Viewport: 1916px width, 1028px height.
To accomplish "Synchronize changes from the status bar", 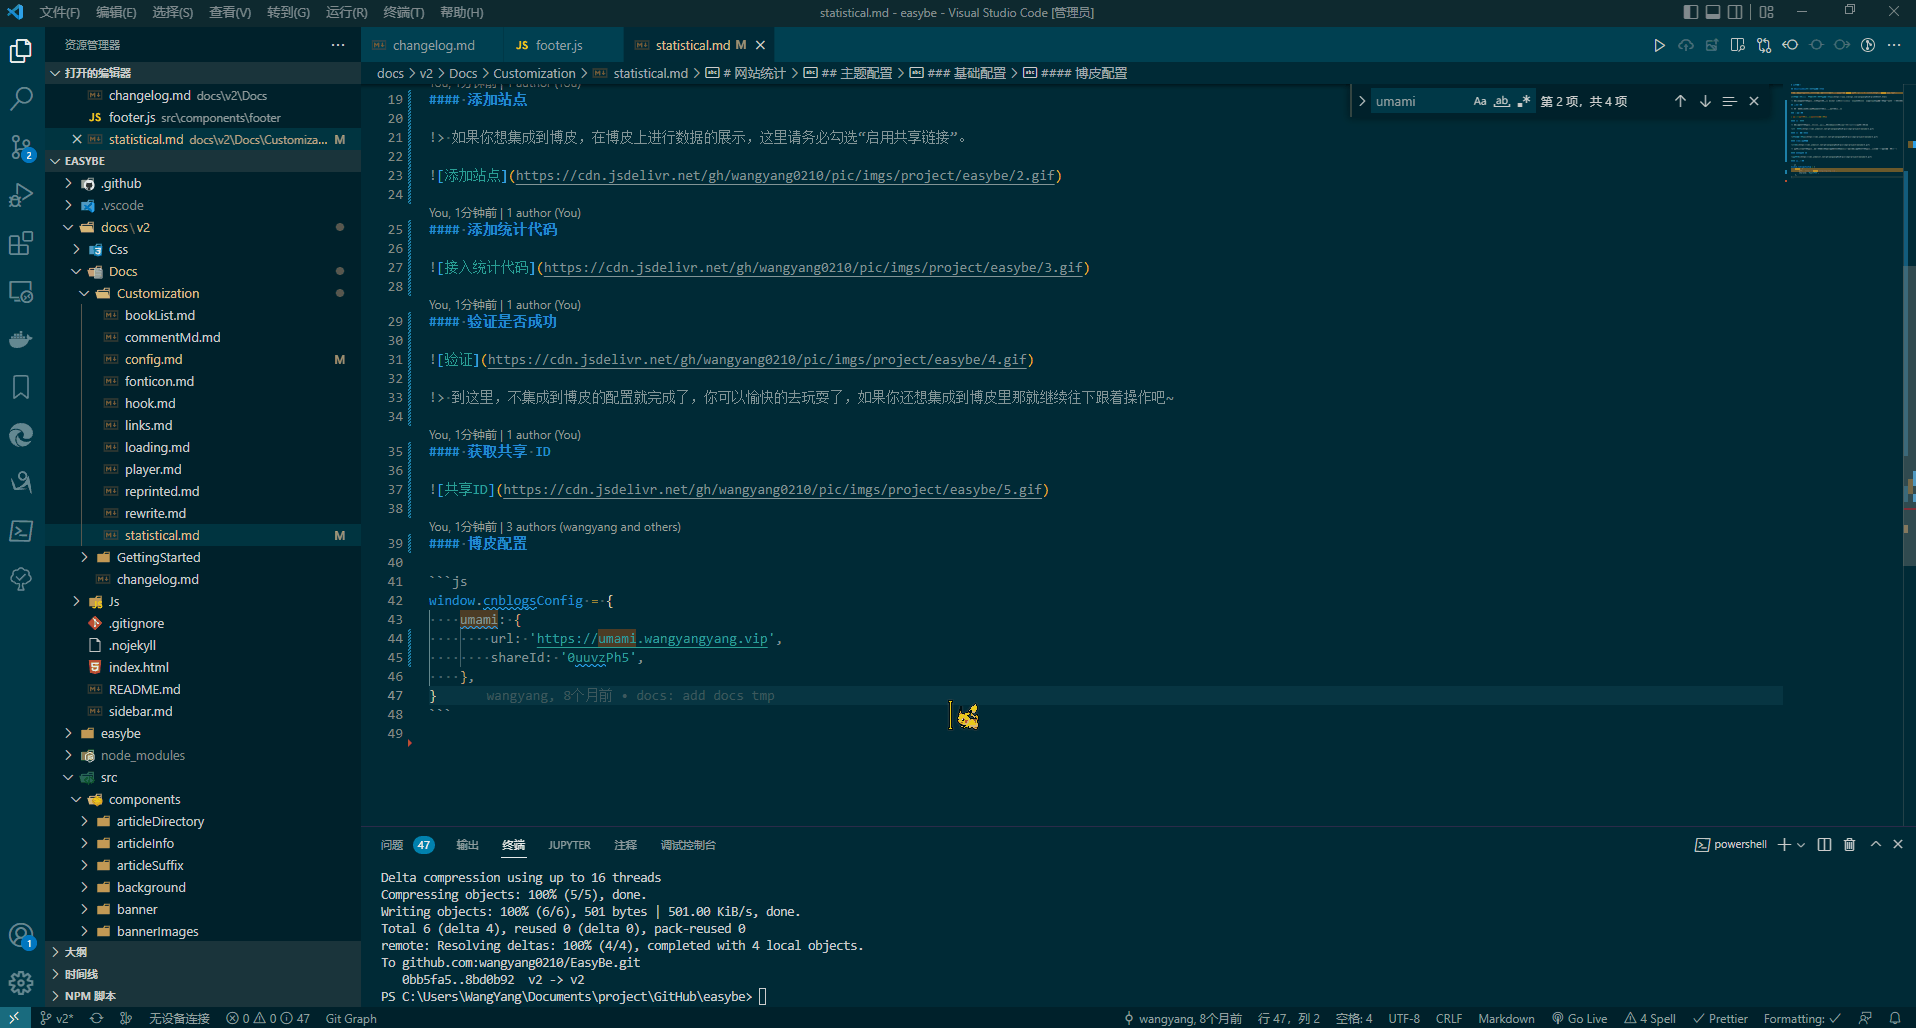I will point(96,1018).
